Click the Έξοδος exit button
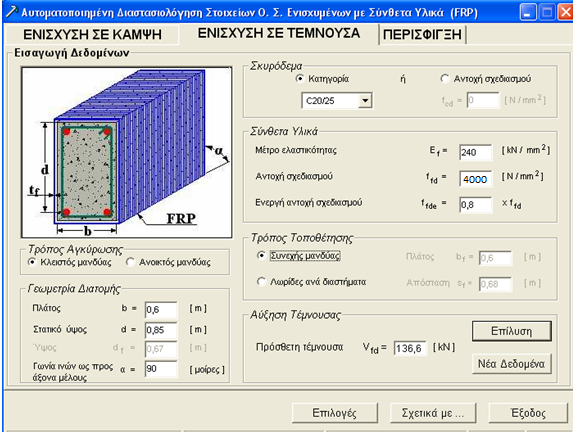Viewport: 573px width, 432px height. [528, 413]
